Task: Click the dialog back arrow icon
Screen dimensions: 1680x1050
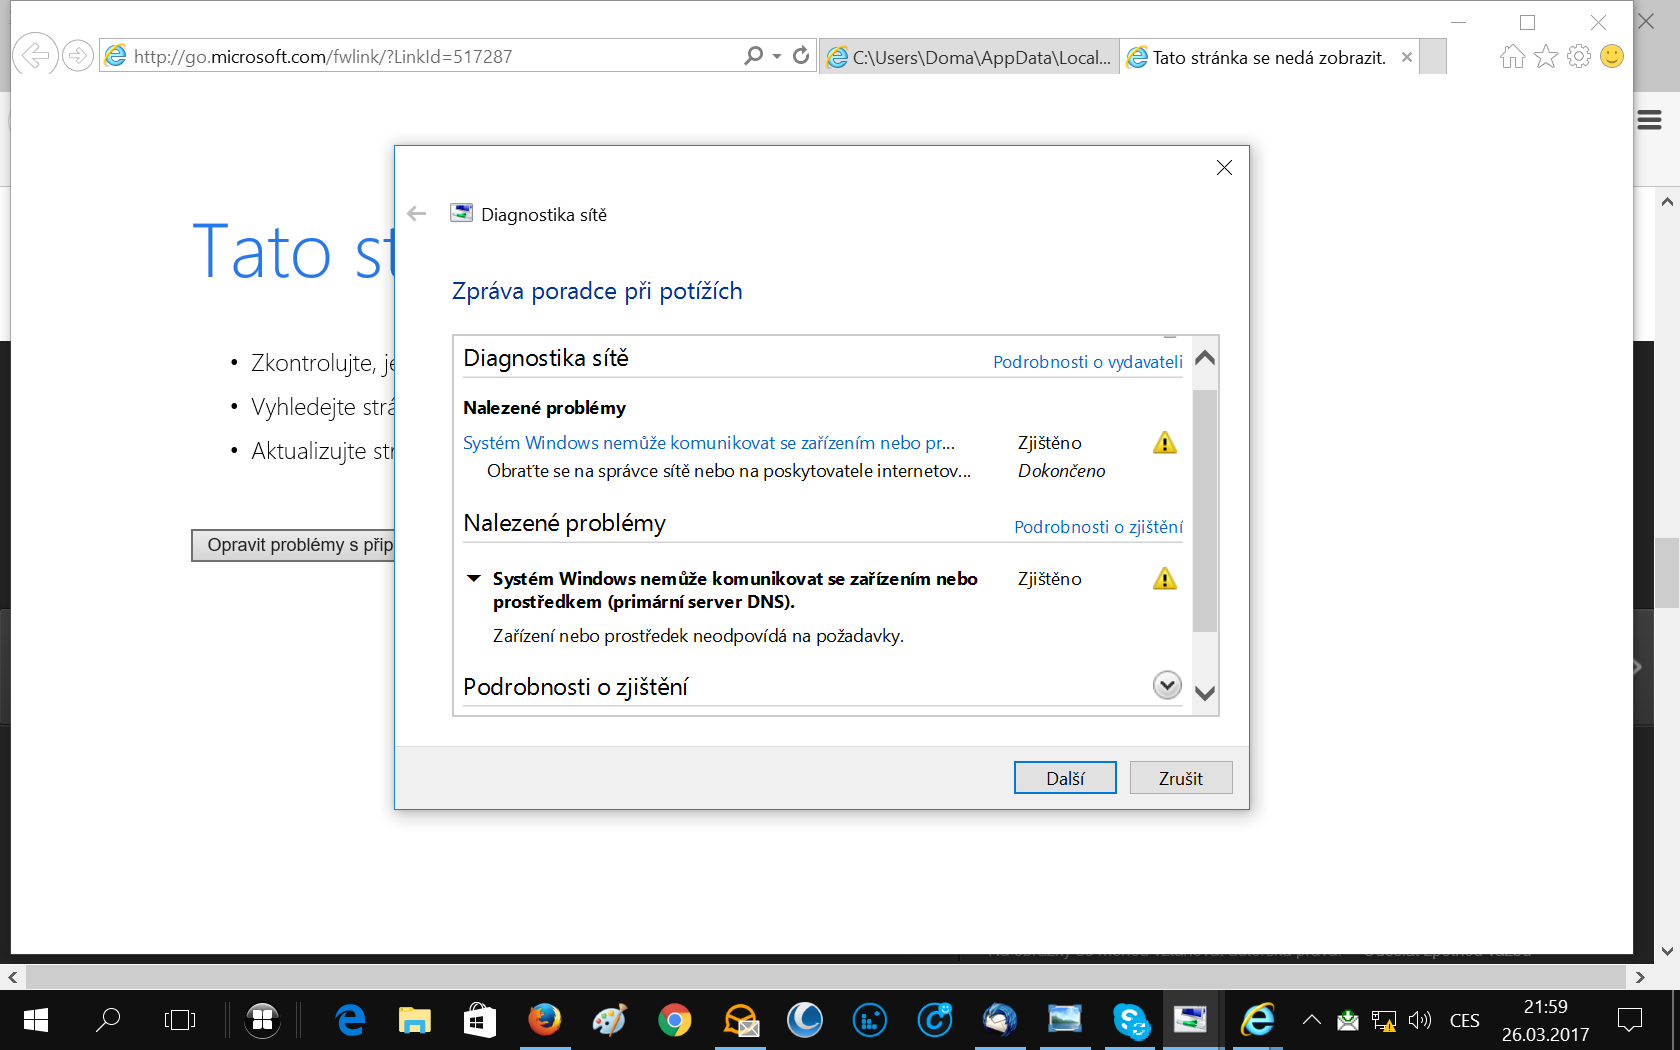Action: pos(417,214)
